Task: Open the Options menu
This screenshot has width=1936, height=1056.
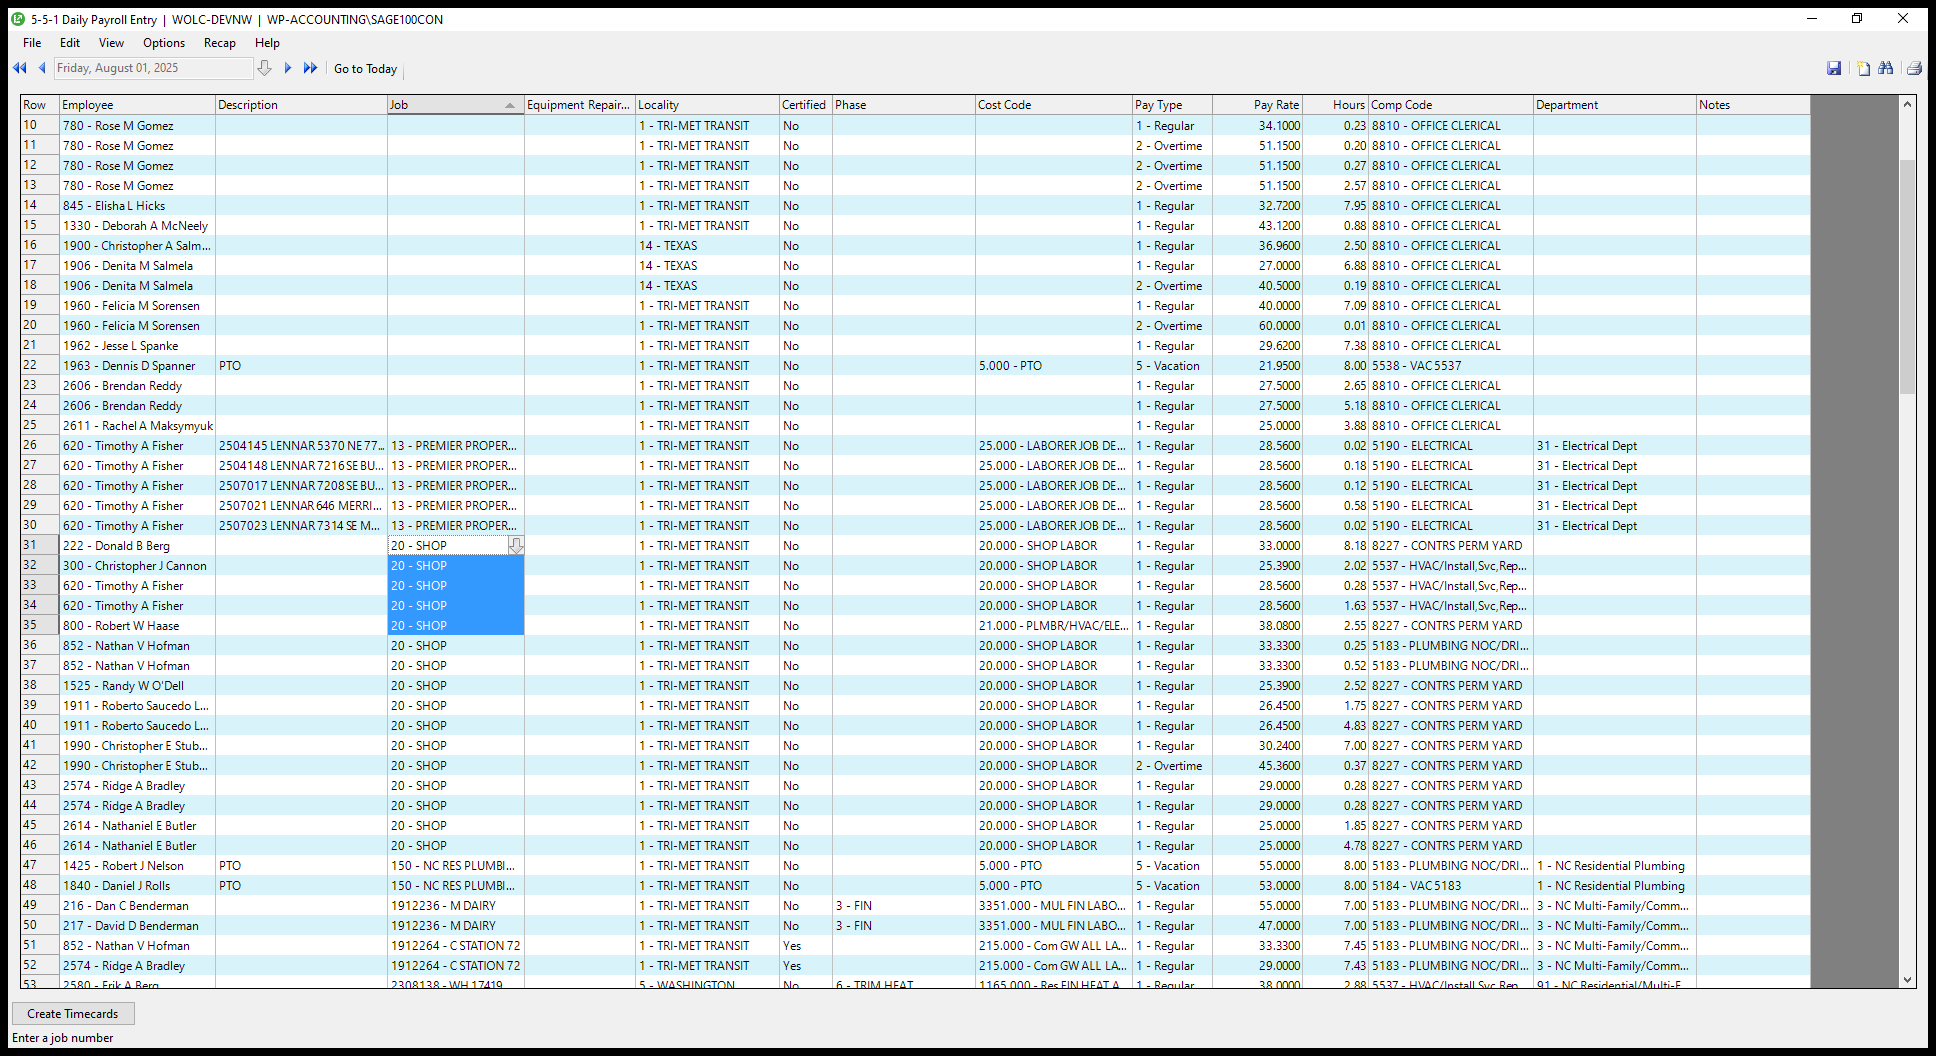Action: (x=164, y=43)
